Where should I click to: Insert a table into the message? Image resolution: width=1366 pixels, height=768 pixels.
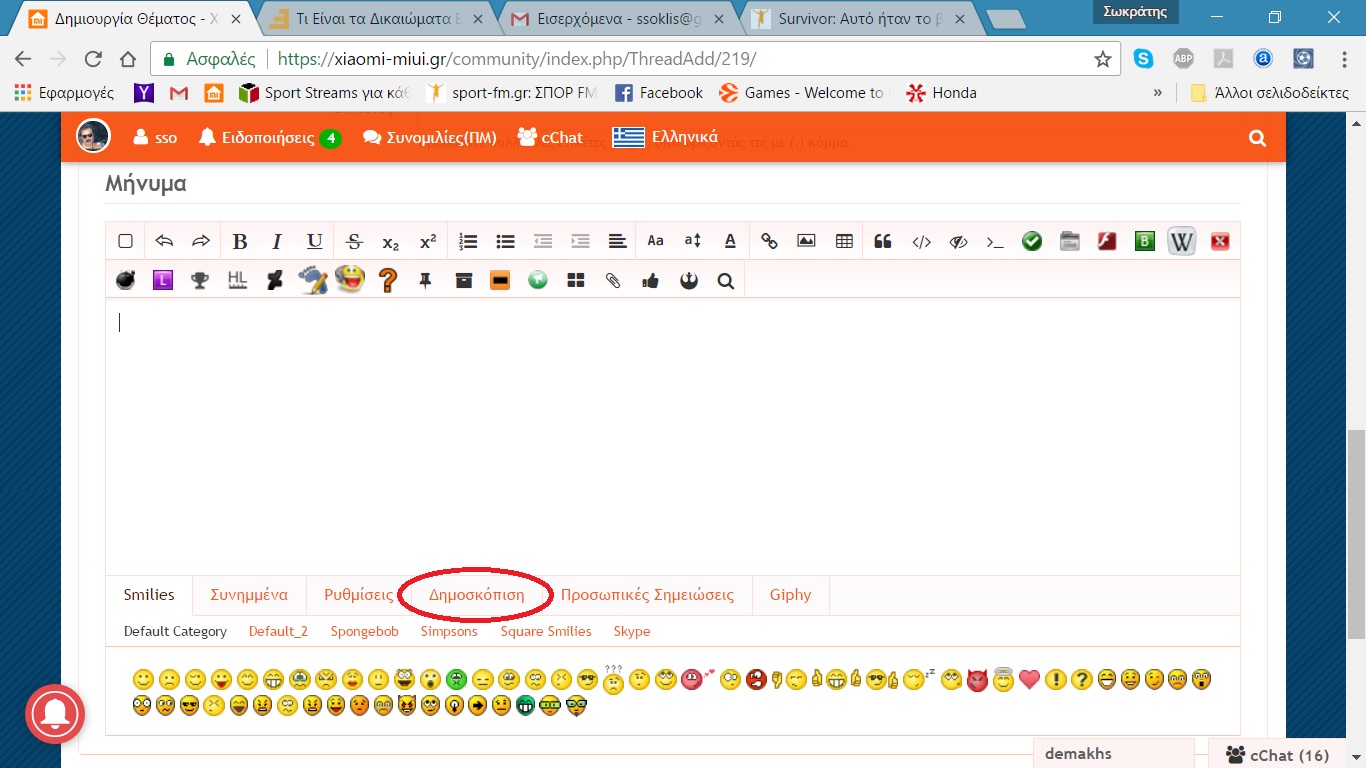click(844, 241)
